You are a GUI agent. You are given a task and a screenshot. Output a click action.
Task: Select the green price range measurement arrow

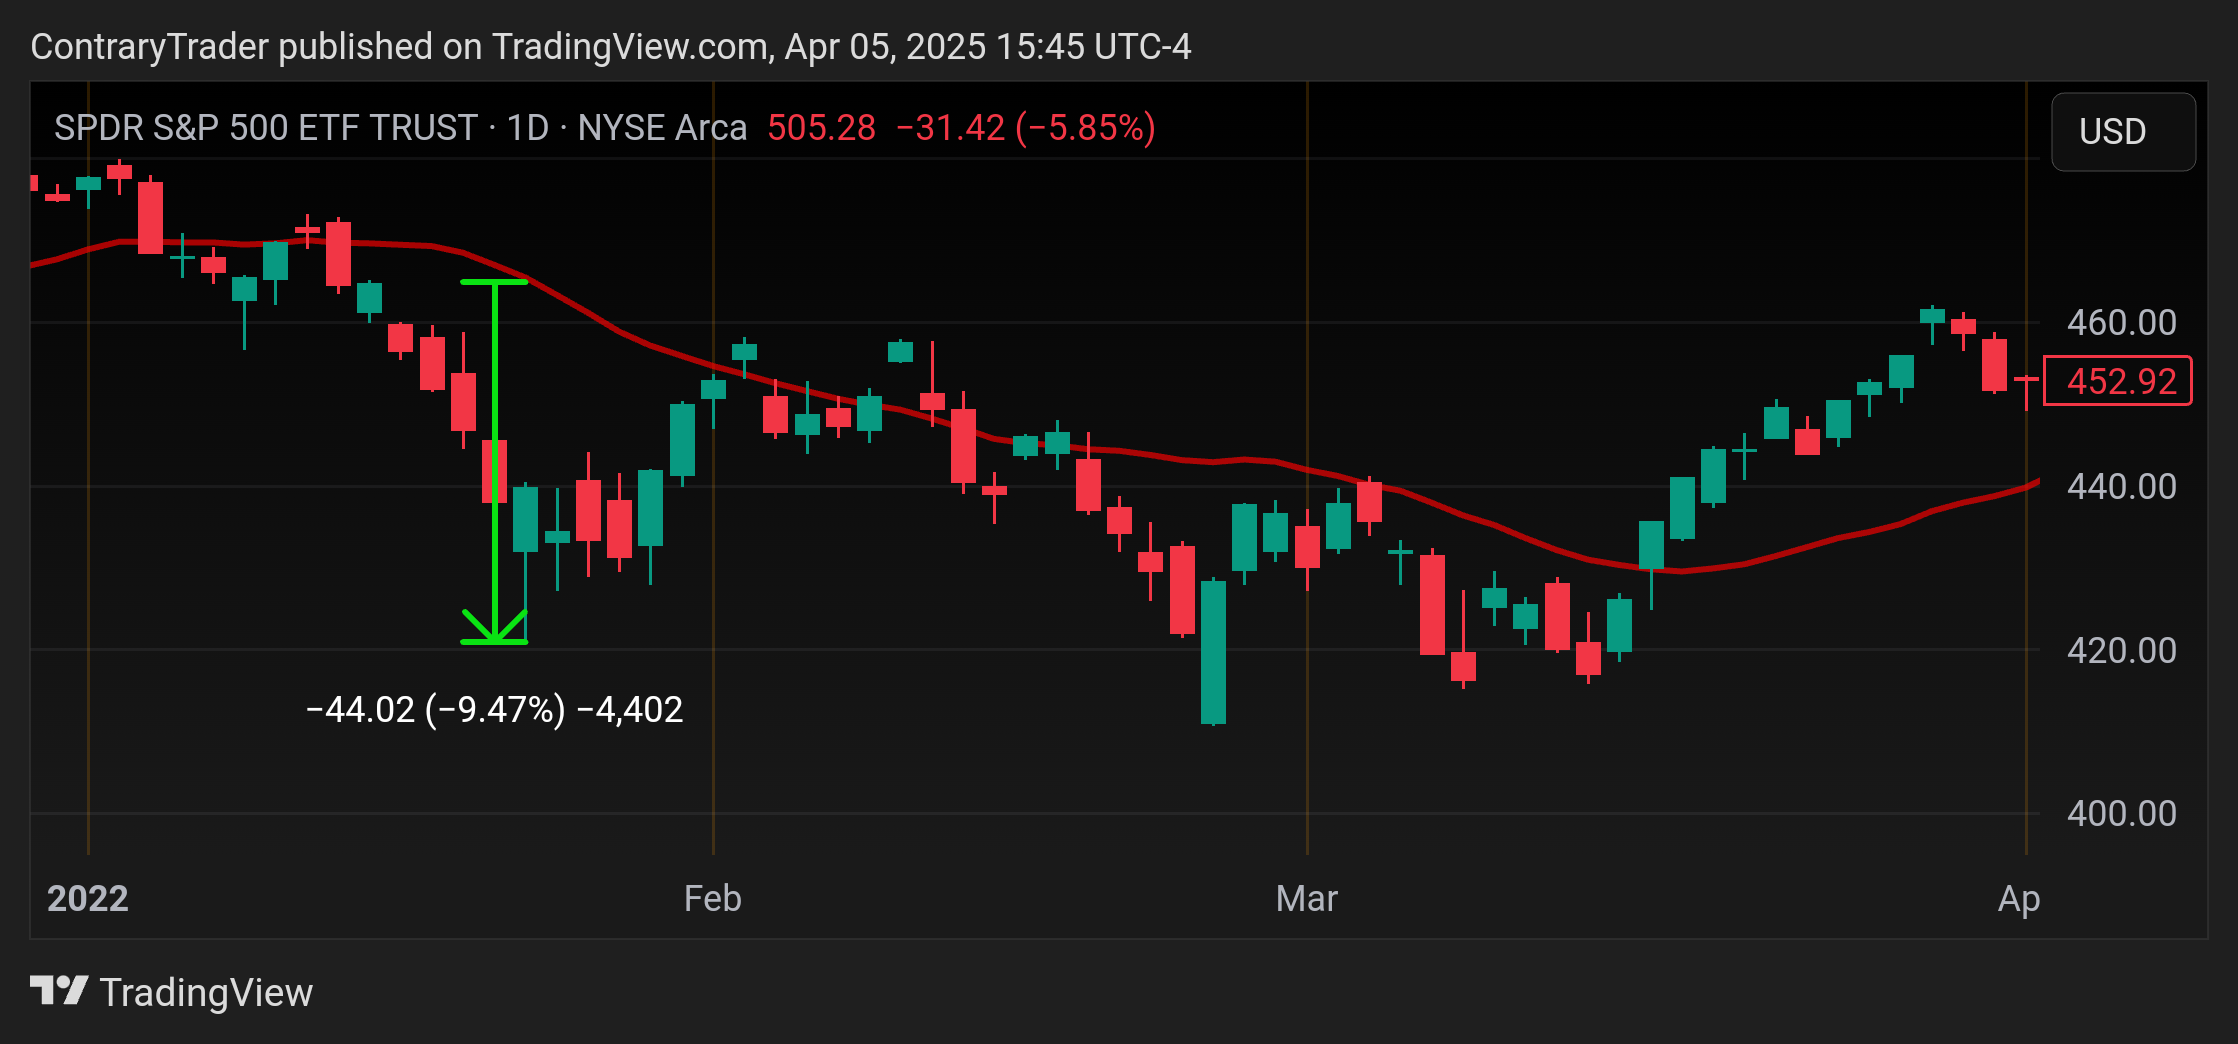click(x=494, y=462)
